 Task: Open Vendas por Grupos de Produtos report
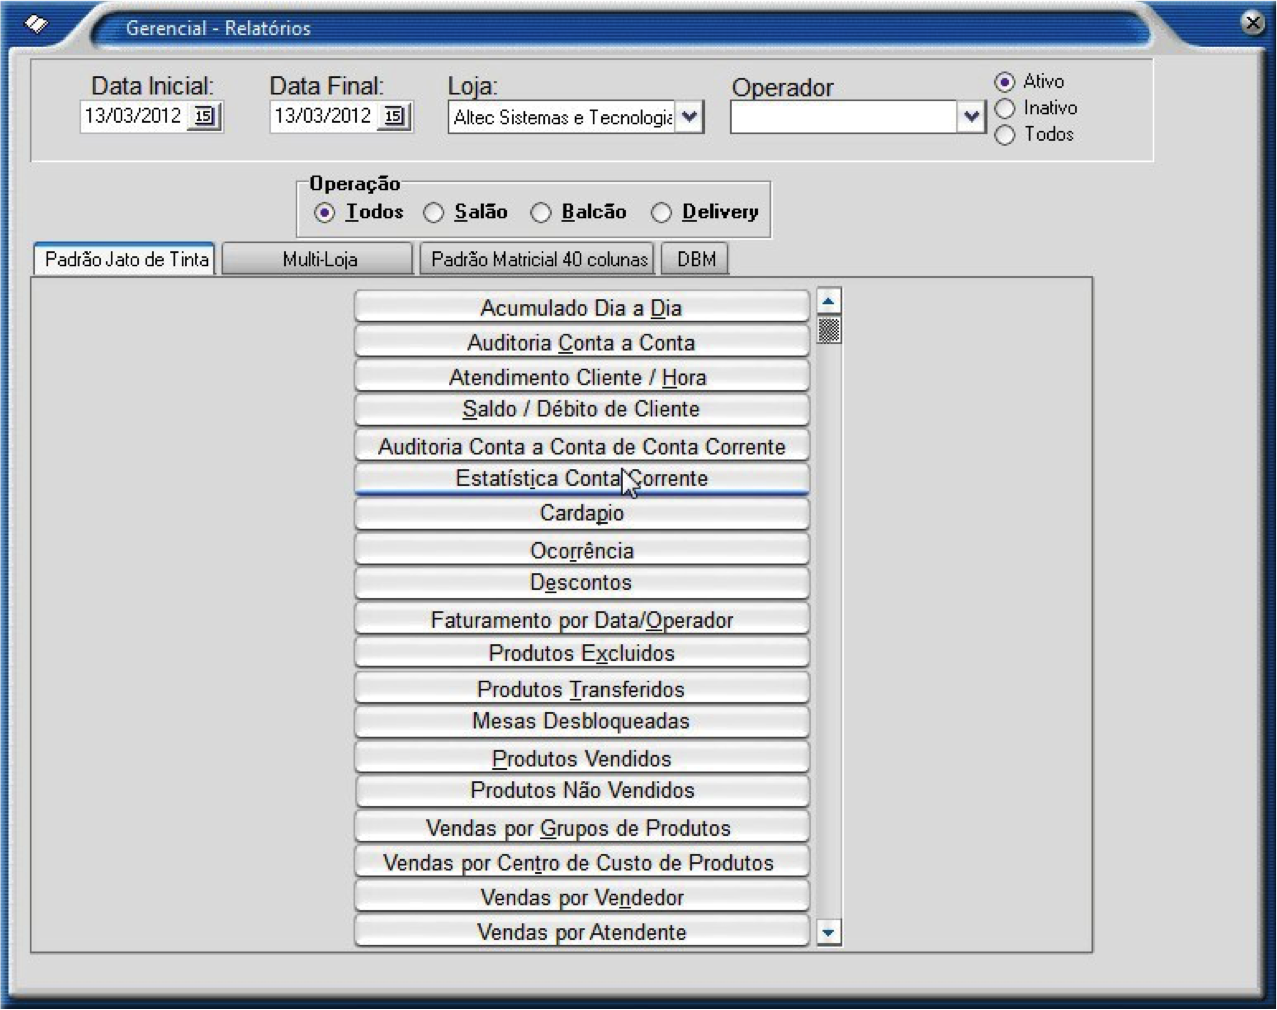coord(581,827)
